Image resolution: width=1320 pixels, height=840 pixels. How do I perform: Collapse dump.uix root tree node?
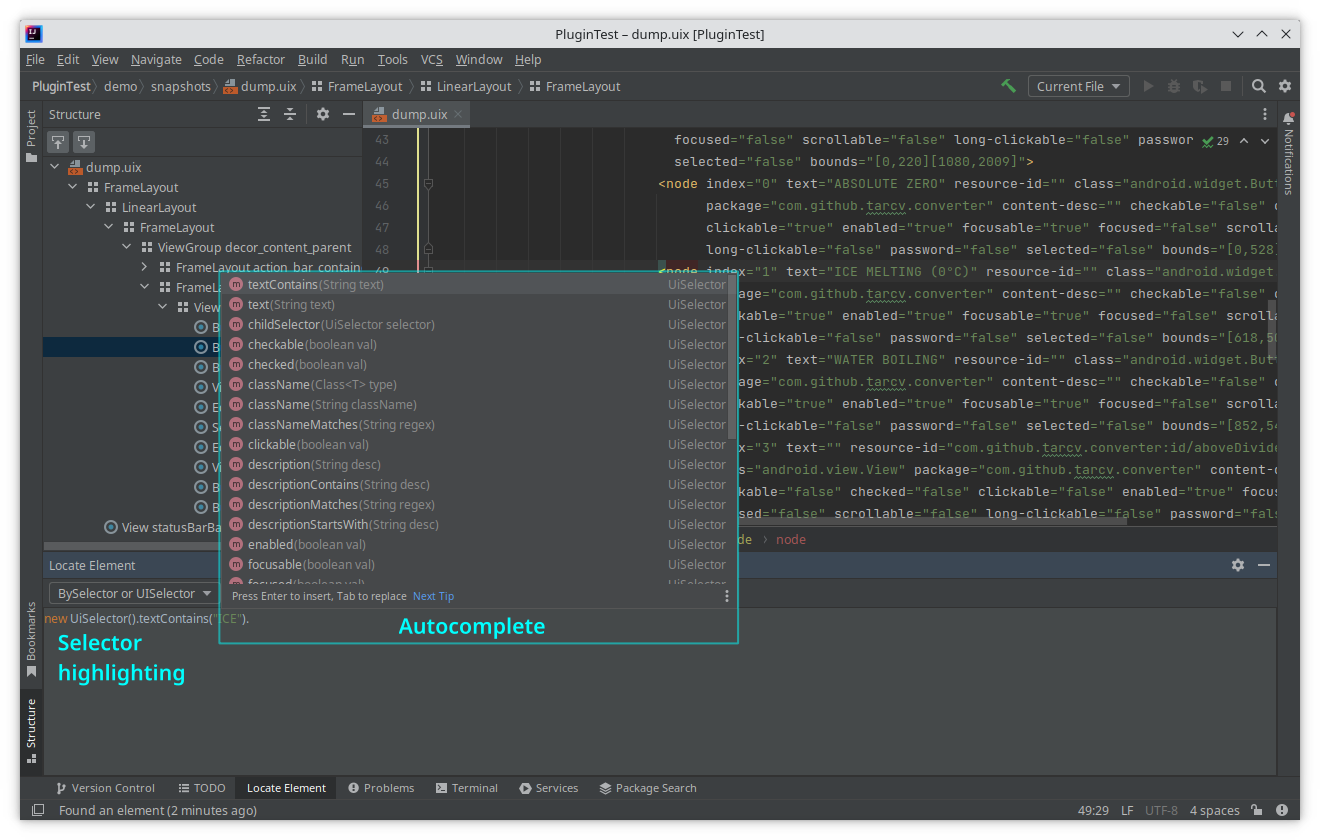coord(55,167)
